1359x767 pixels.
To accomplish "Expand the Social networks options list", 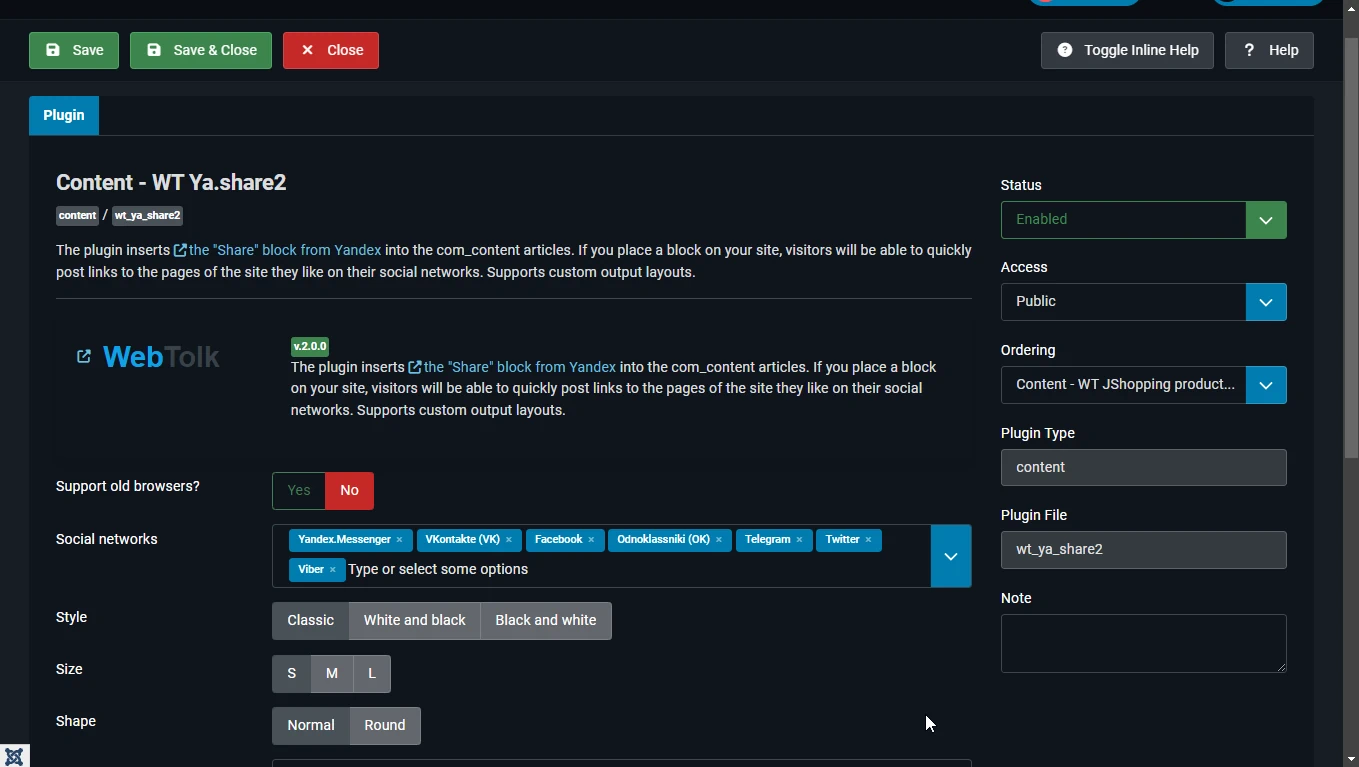I will [x=951, y=556].
